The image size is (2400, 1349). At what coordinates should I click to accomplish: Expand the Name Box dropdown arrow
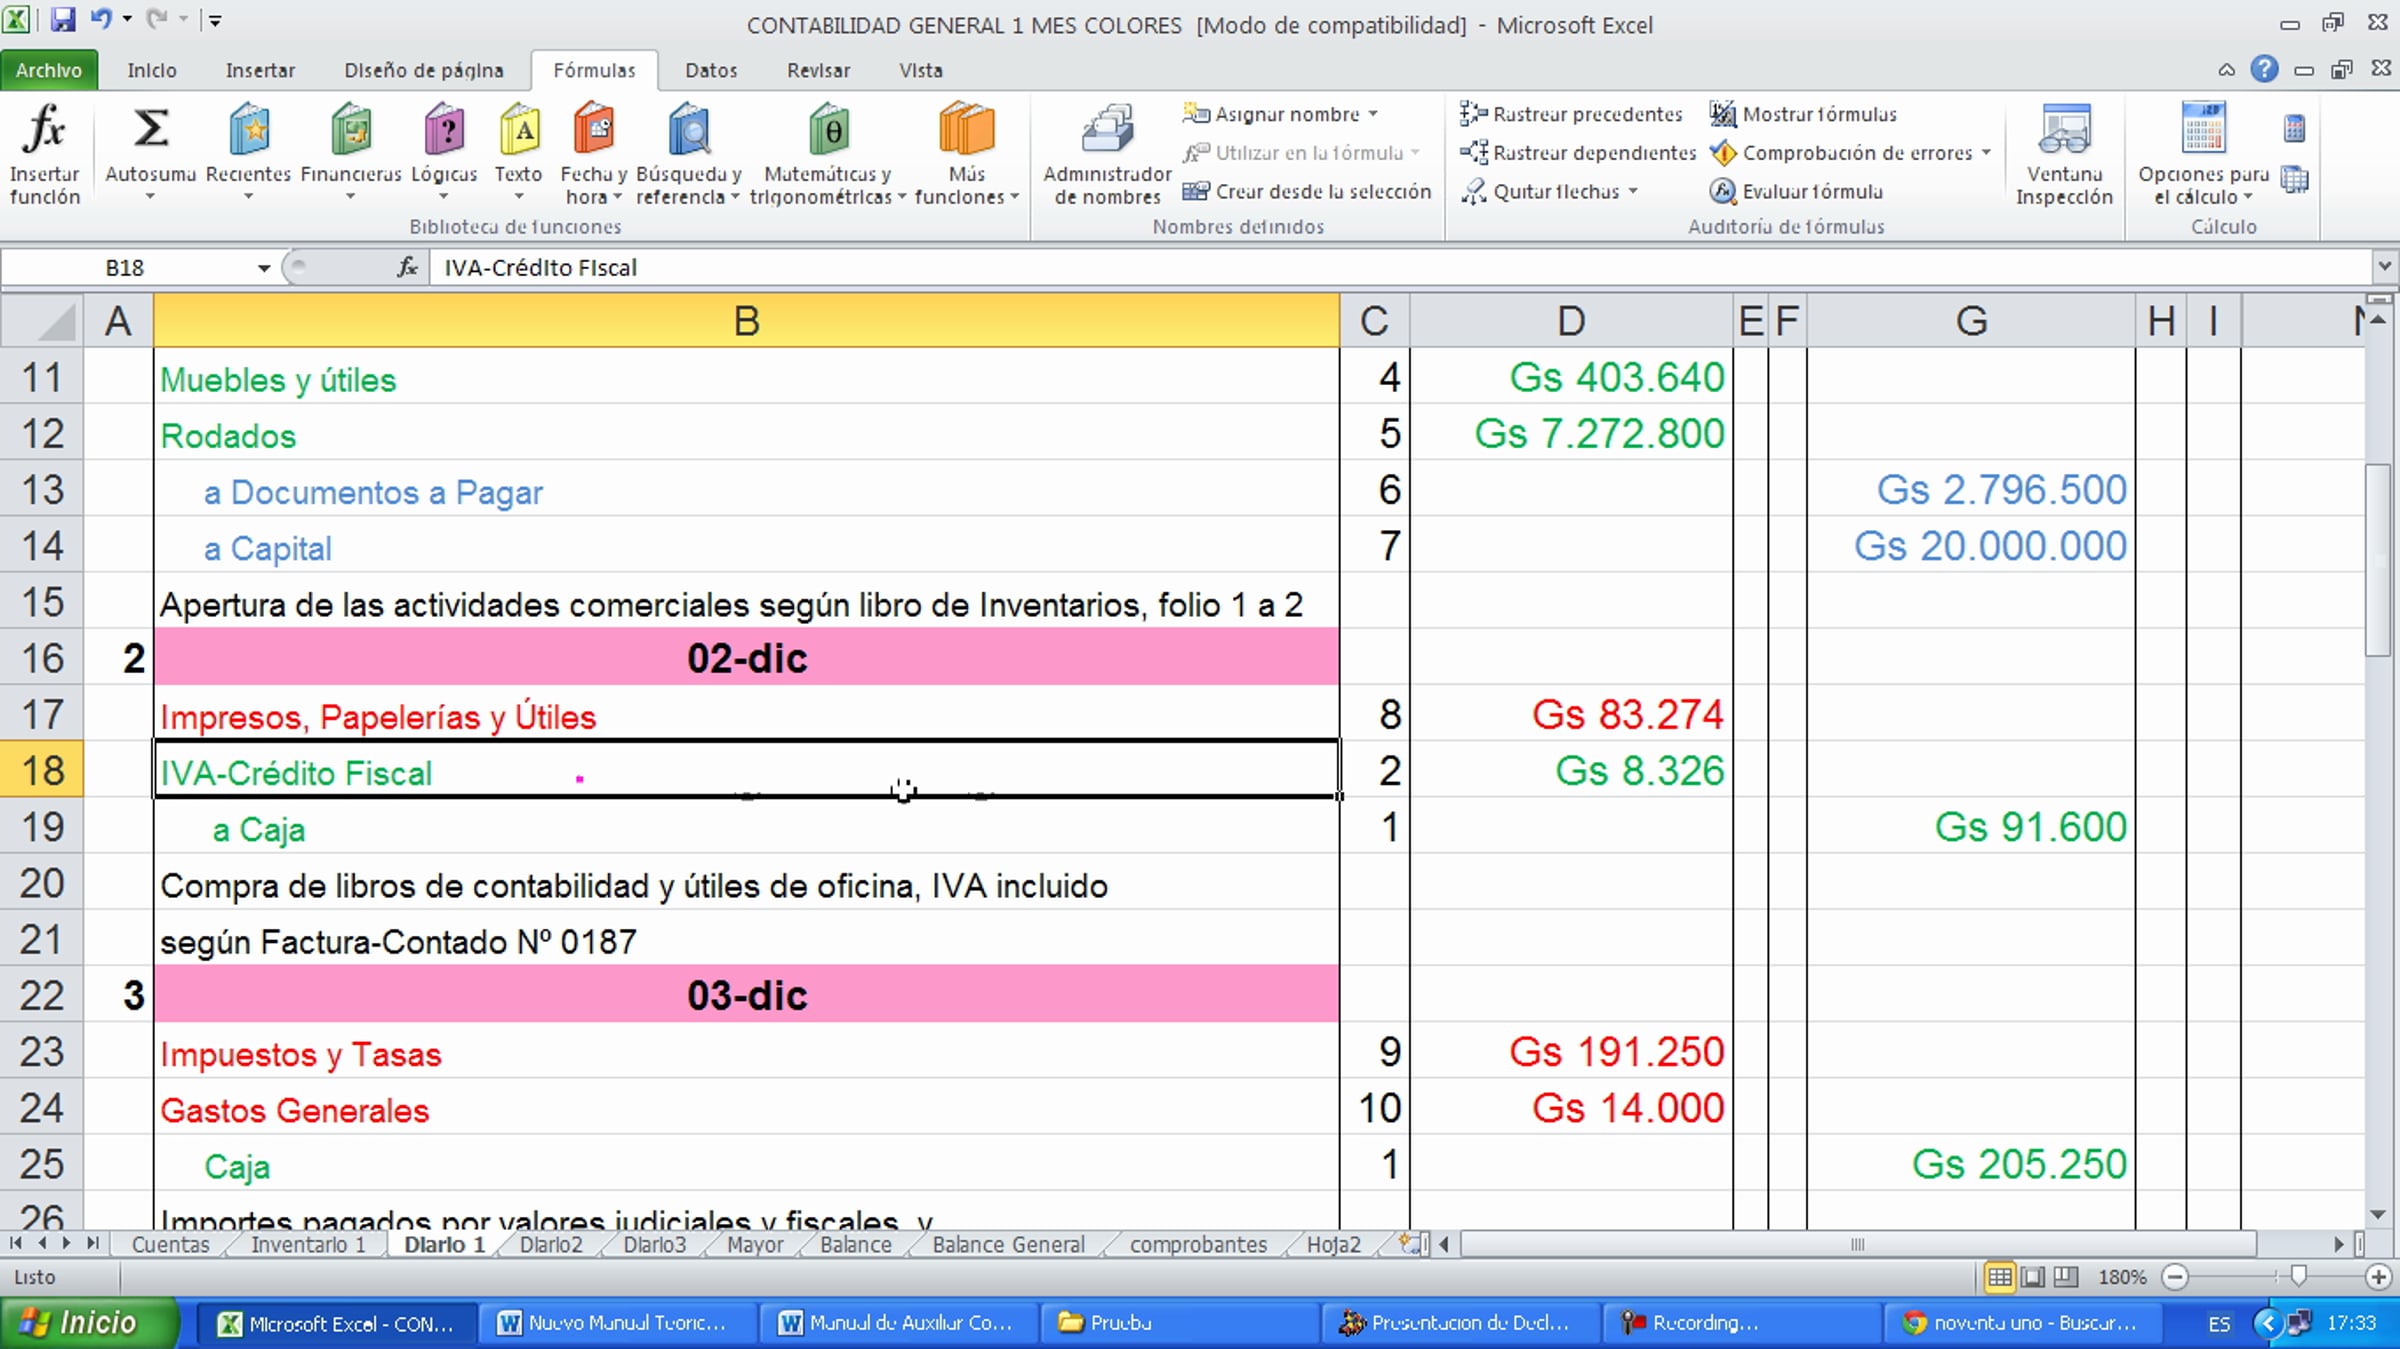[x=264, y=268]
